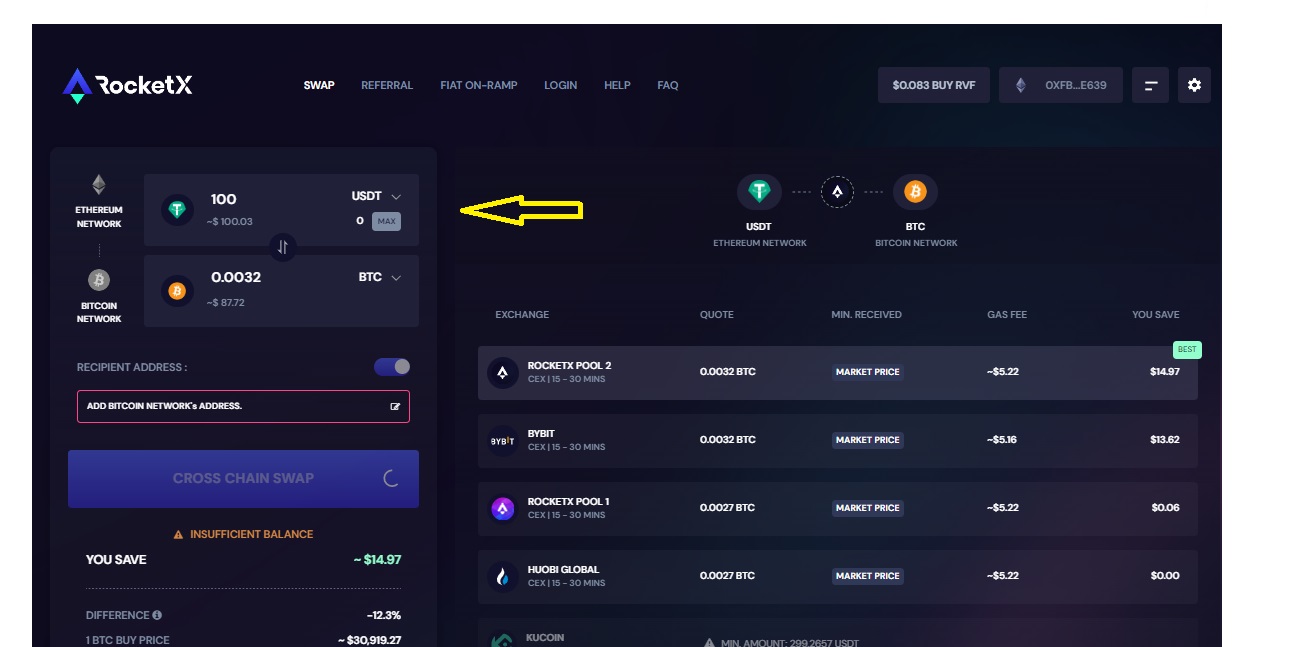Click the INSUFFICIENT BALANCE warning text
The height and width of the screenshot is (647, 1289).
coord(252,534)
